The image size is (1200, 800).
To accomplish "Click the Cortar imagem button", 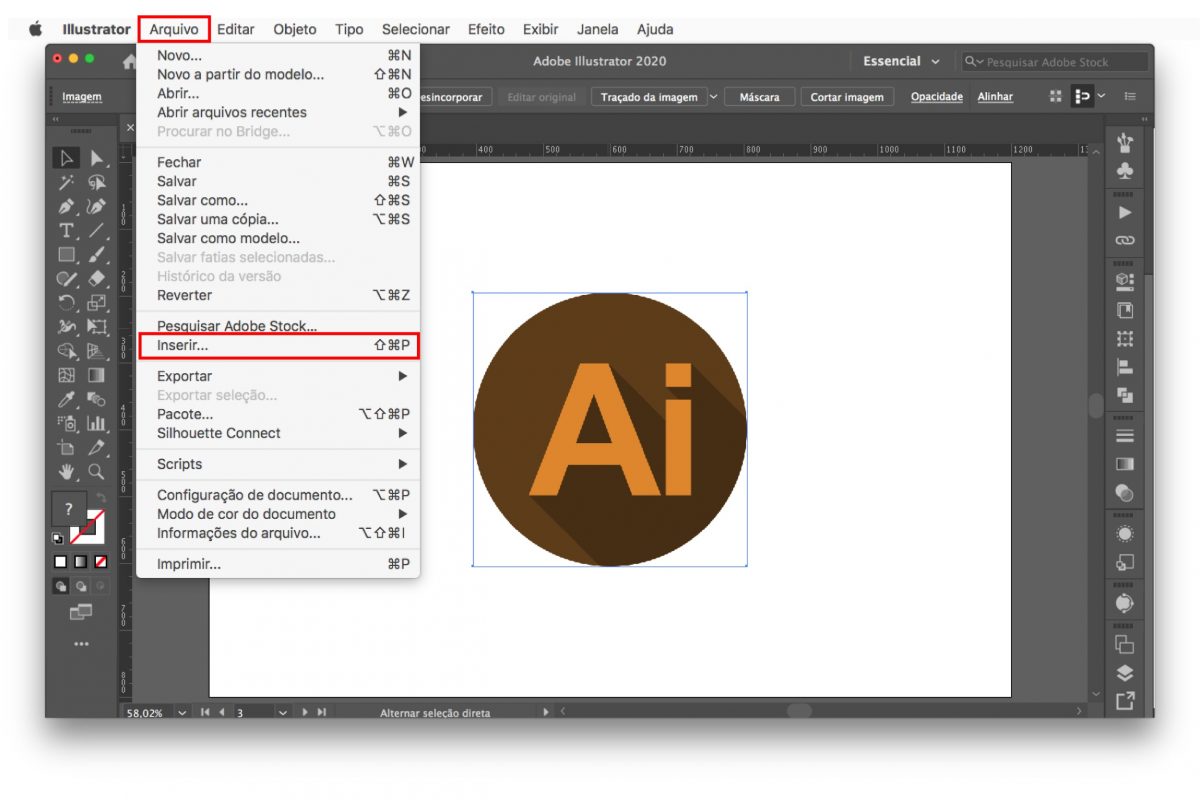I will pos(847,97).
